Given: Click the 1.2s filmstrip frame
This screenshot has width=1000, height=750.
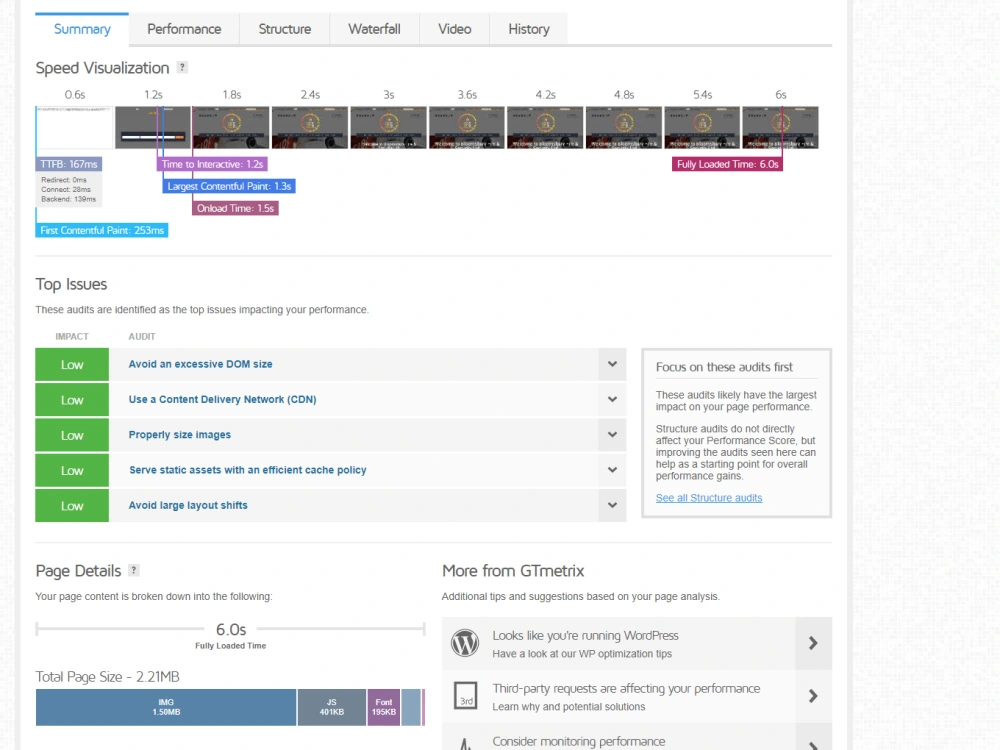Looking at the screenshot, I should click(x=152, y=128).
